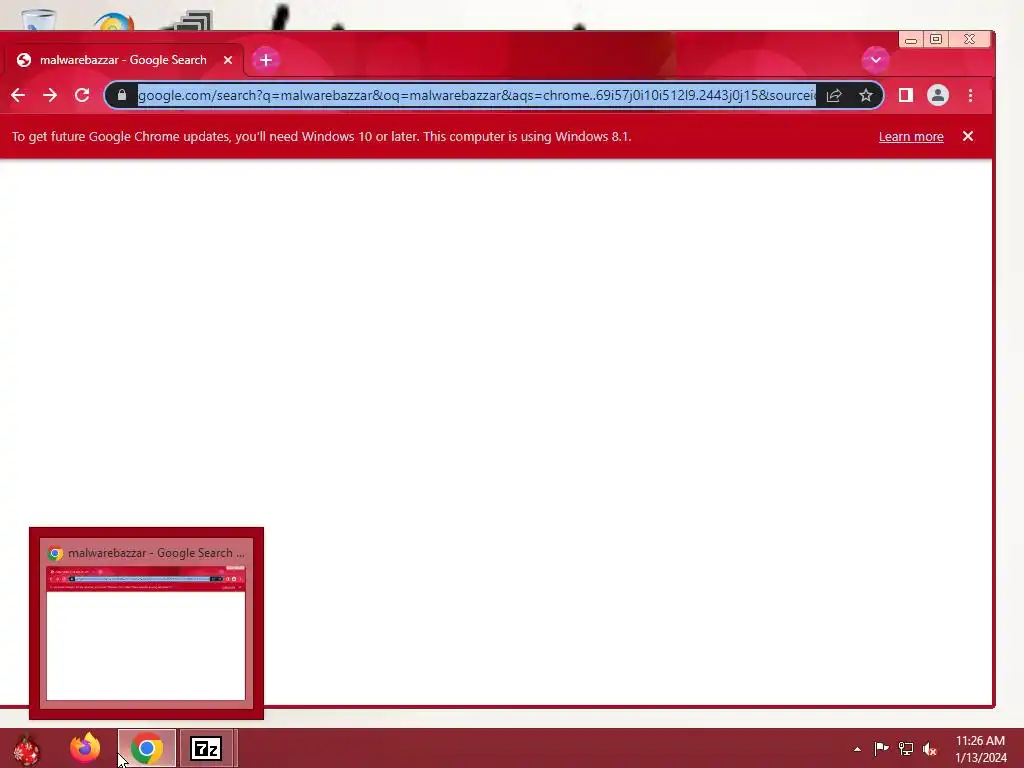Go forward with the Chrome forward arrow
This screenshot has height=768, width=1024.
[x=50, y=95]
